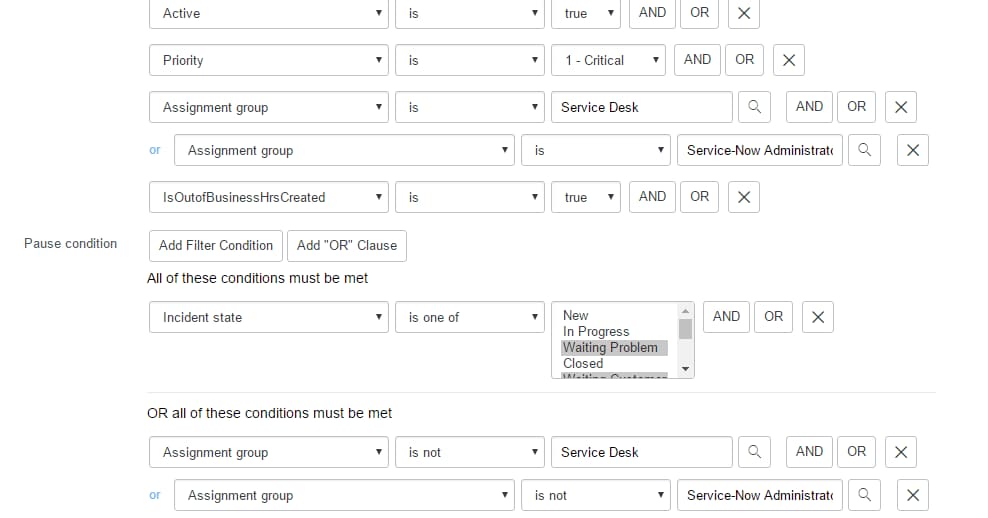Click OR button in Active row

(699, 13)
